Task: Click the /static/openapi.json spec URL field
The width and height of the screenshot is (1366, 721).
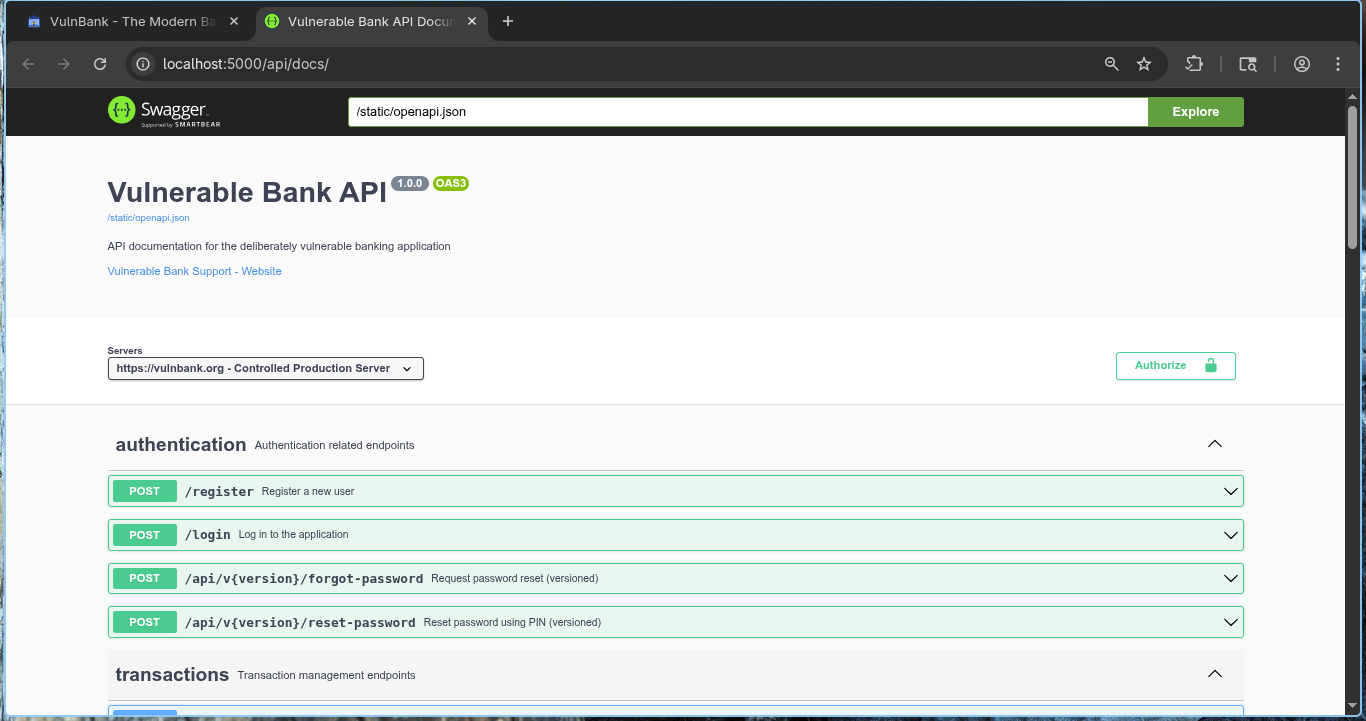Action: (x=748, y=112)
